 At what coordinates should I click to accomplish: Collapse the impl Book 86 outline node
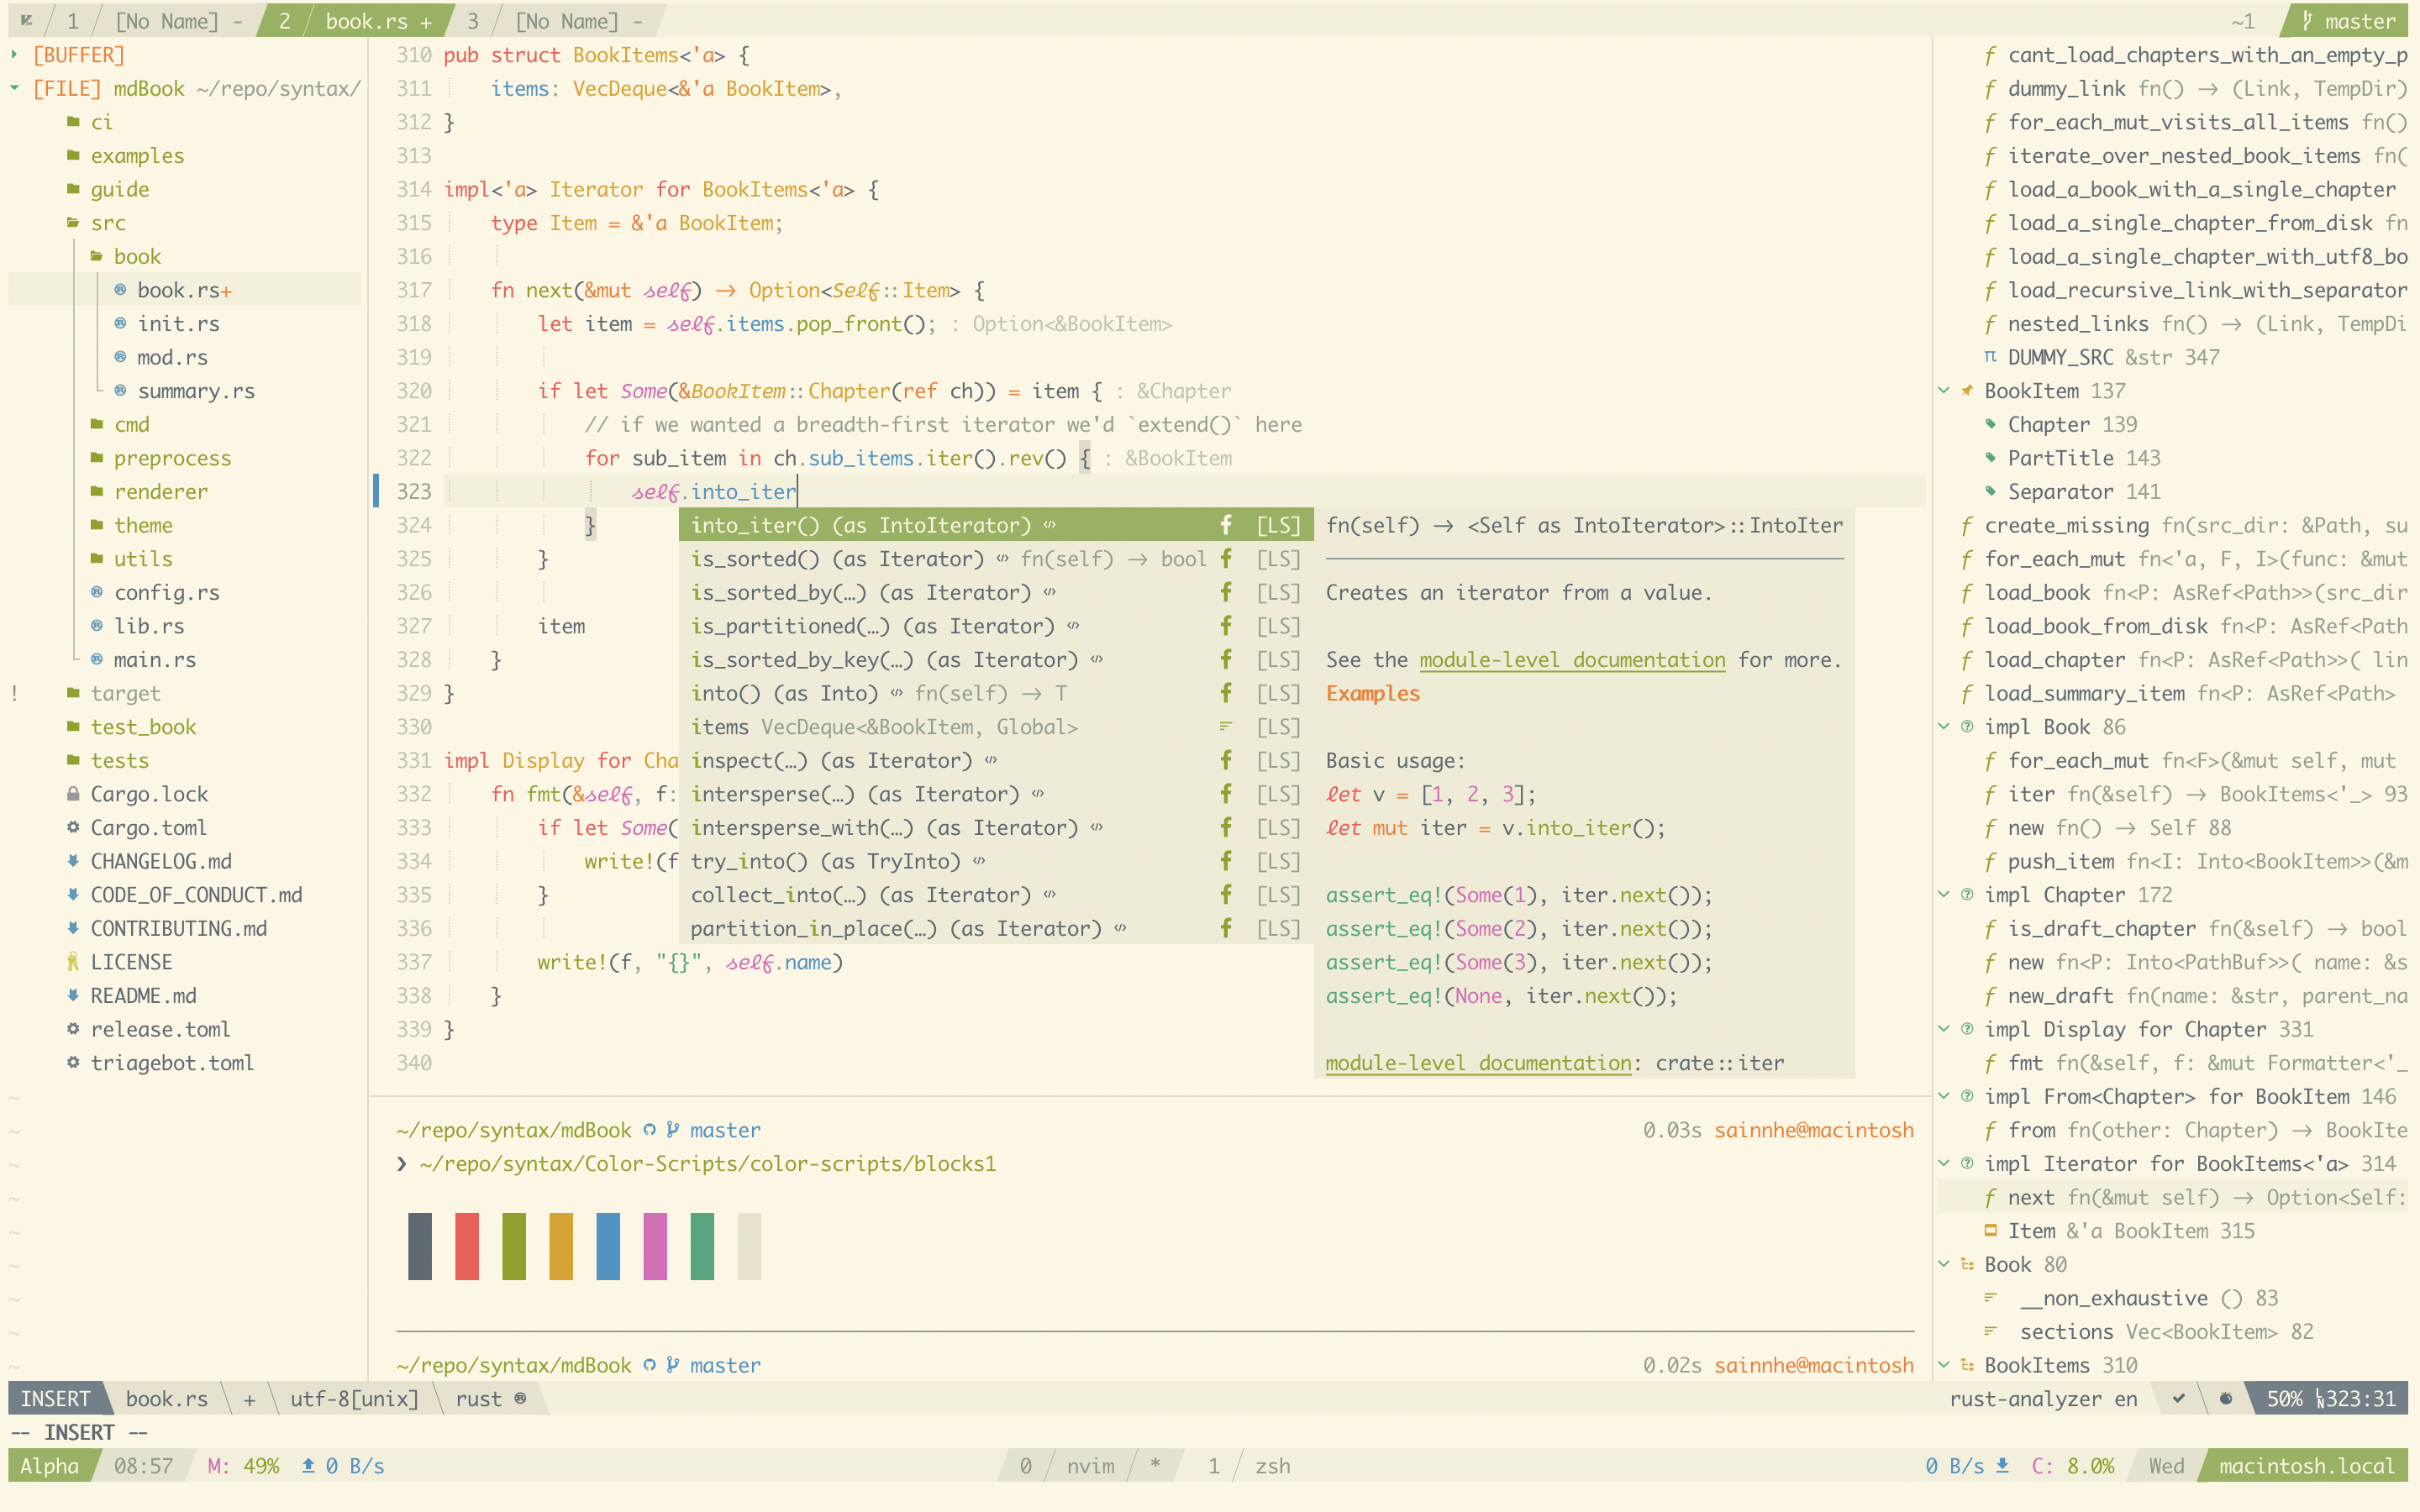point(1944,727)
